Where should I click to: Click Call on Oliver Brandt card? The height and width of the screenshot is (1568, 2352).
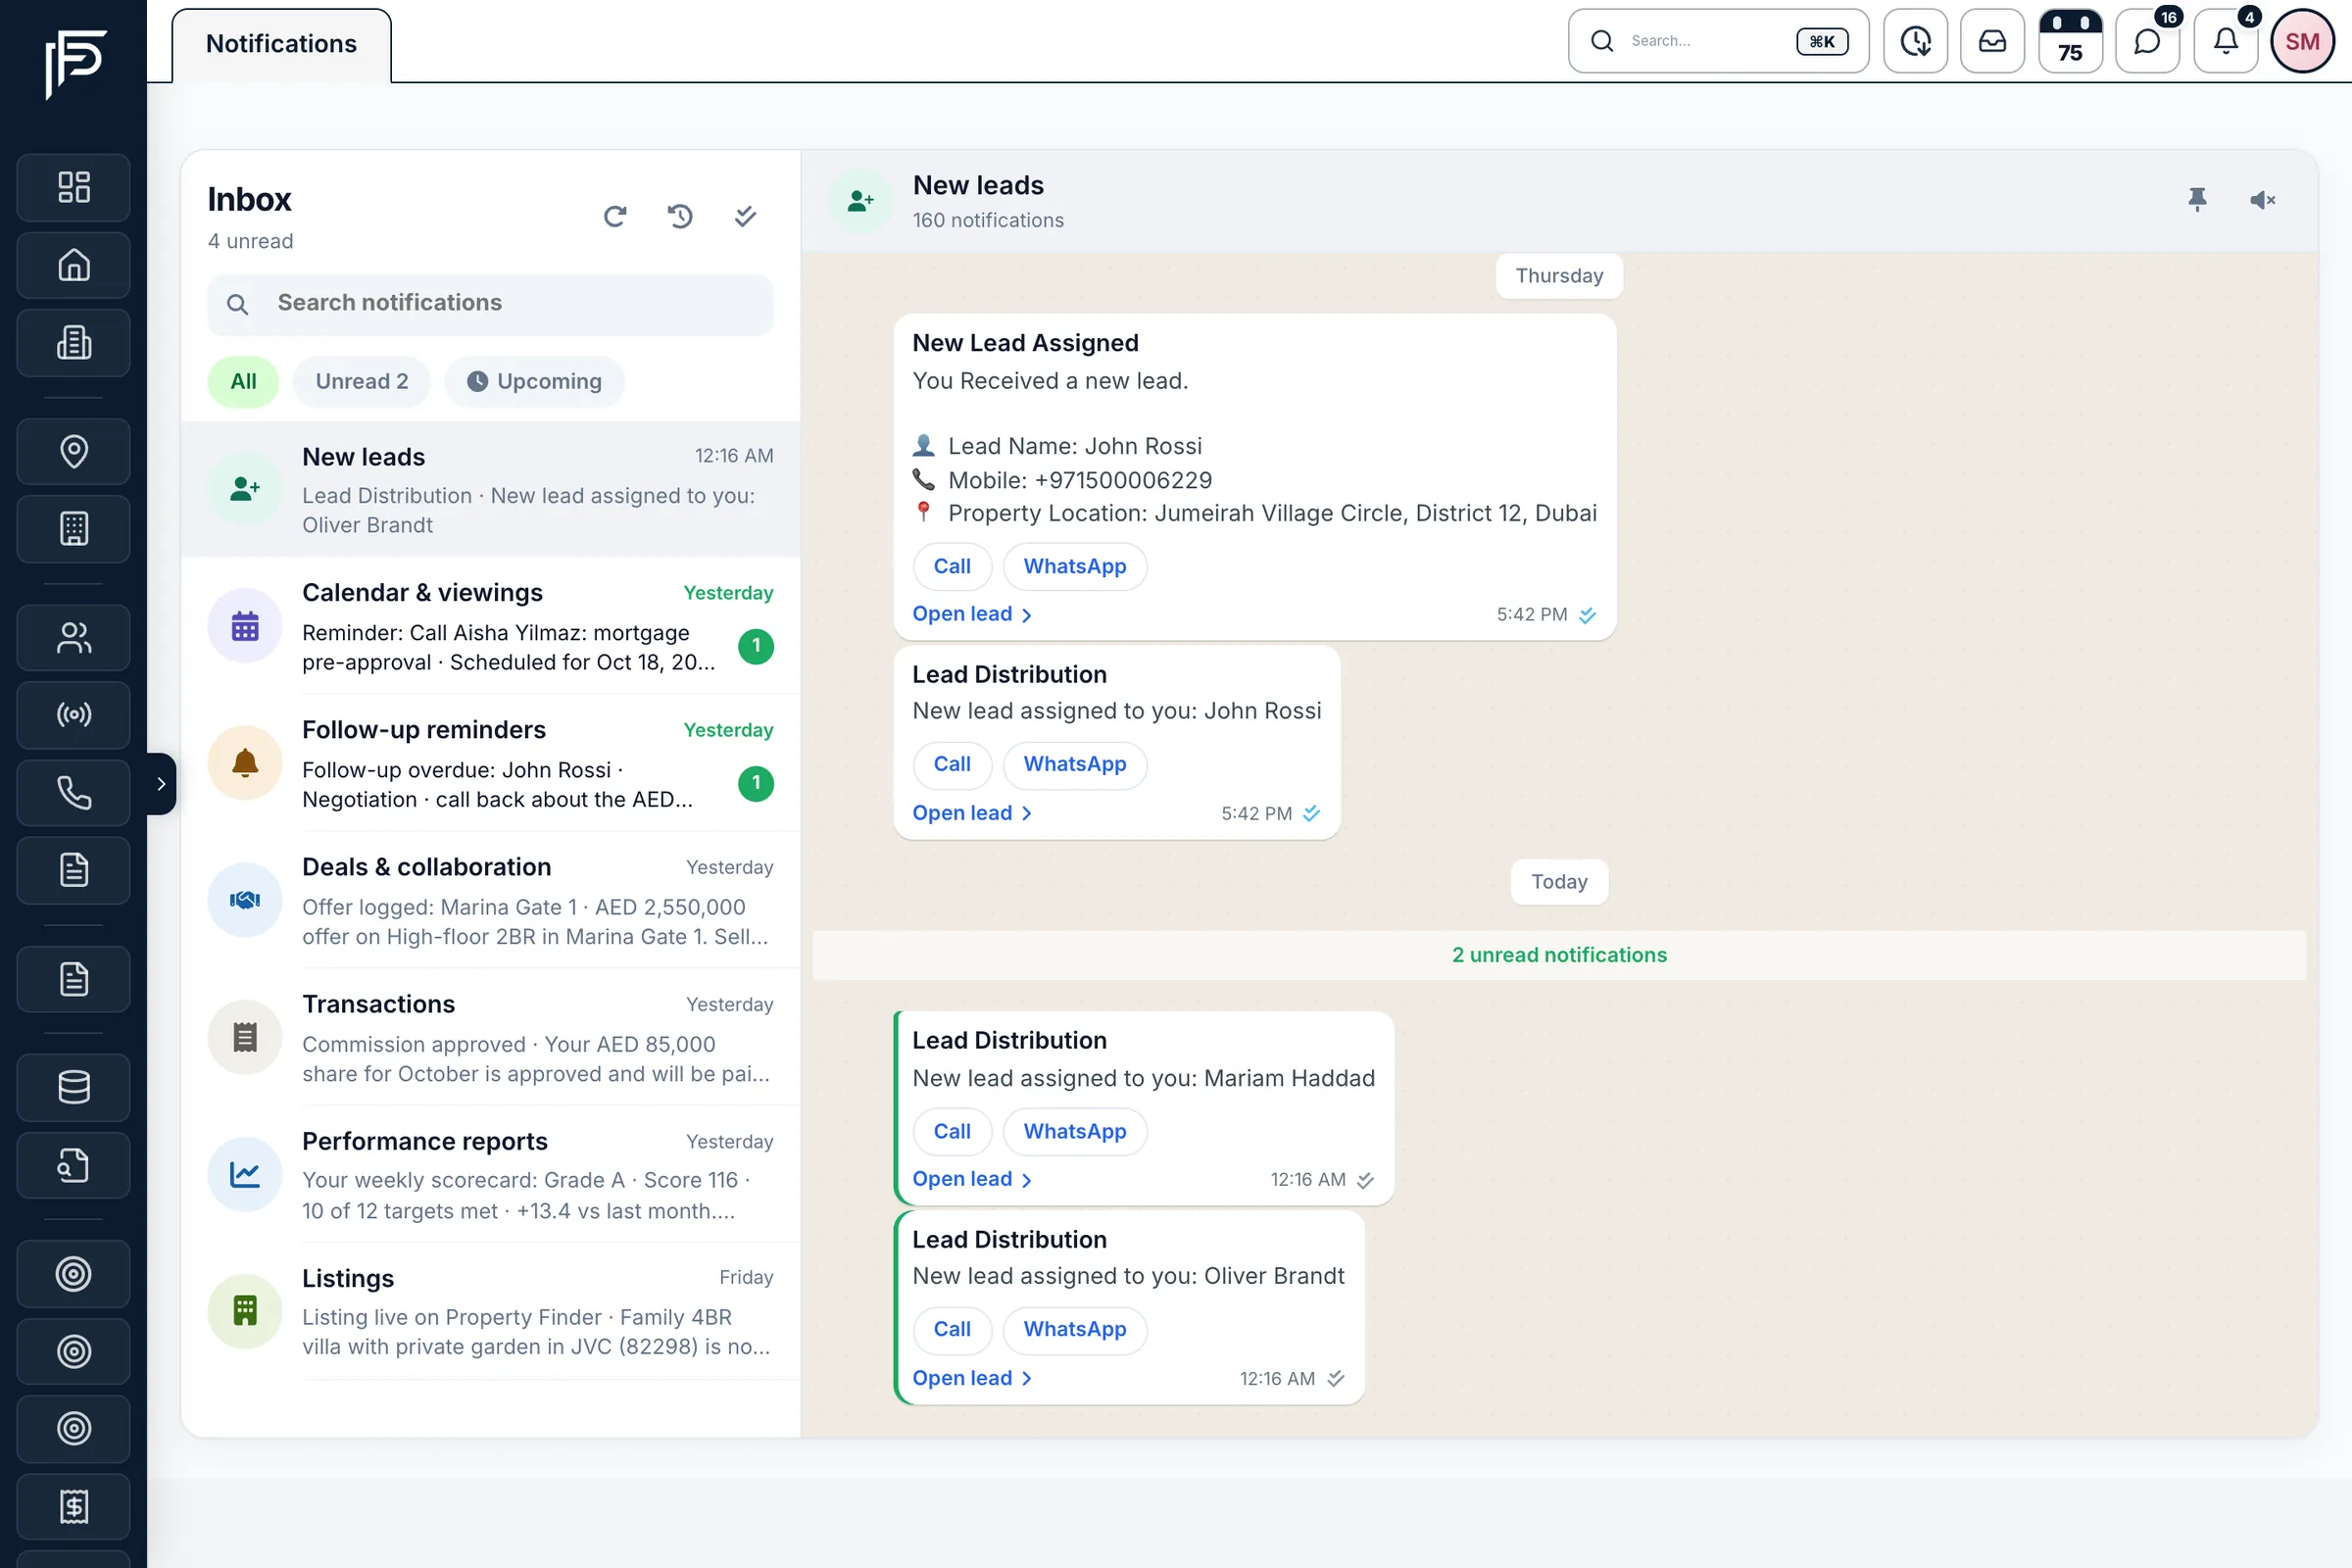(x=952, y=1330)
